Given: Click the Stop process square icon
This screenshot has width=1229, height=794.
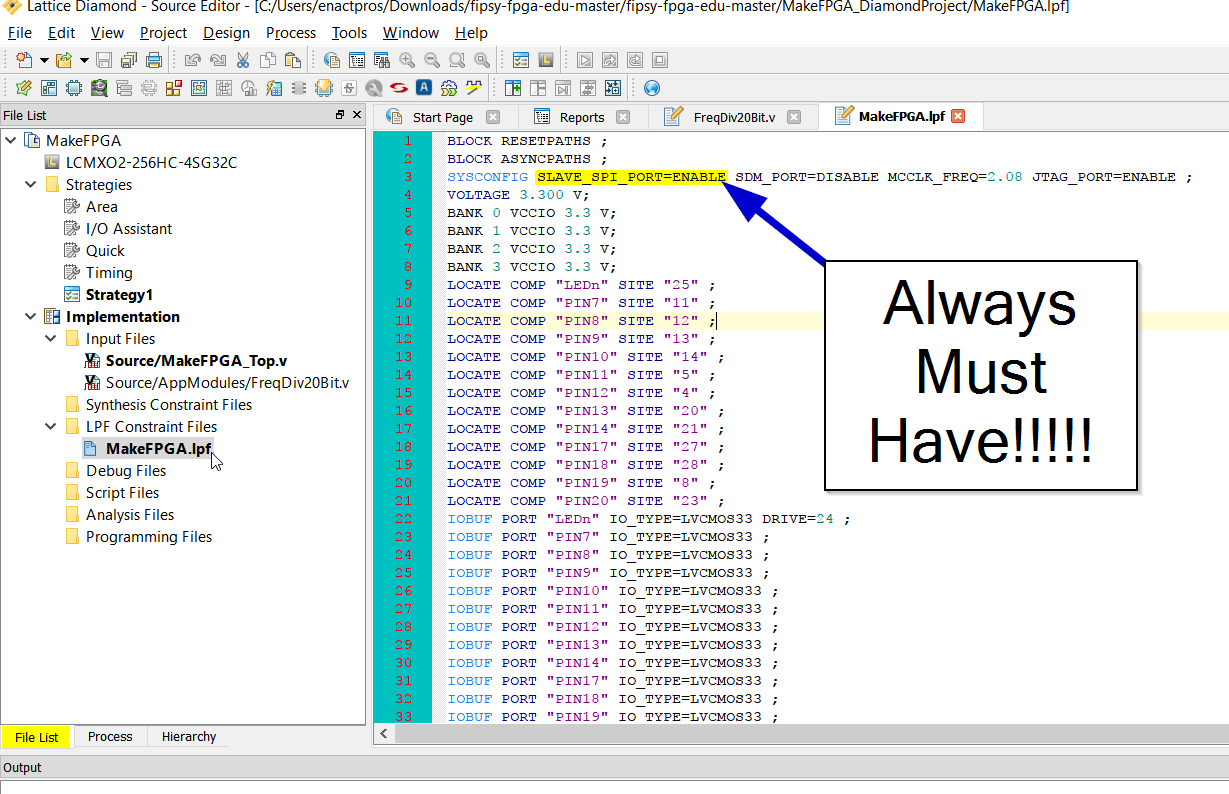Looking at the screenshot, I should point(660,60).
